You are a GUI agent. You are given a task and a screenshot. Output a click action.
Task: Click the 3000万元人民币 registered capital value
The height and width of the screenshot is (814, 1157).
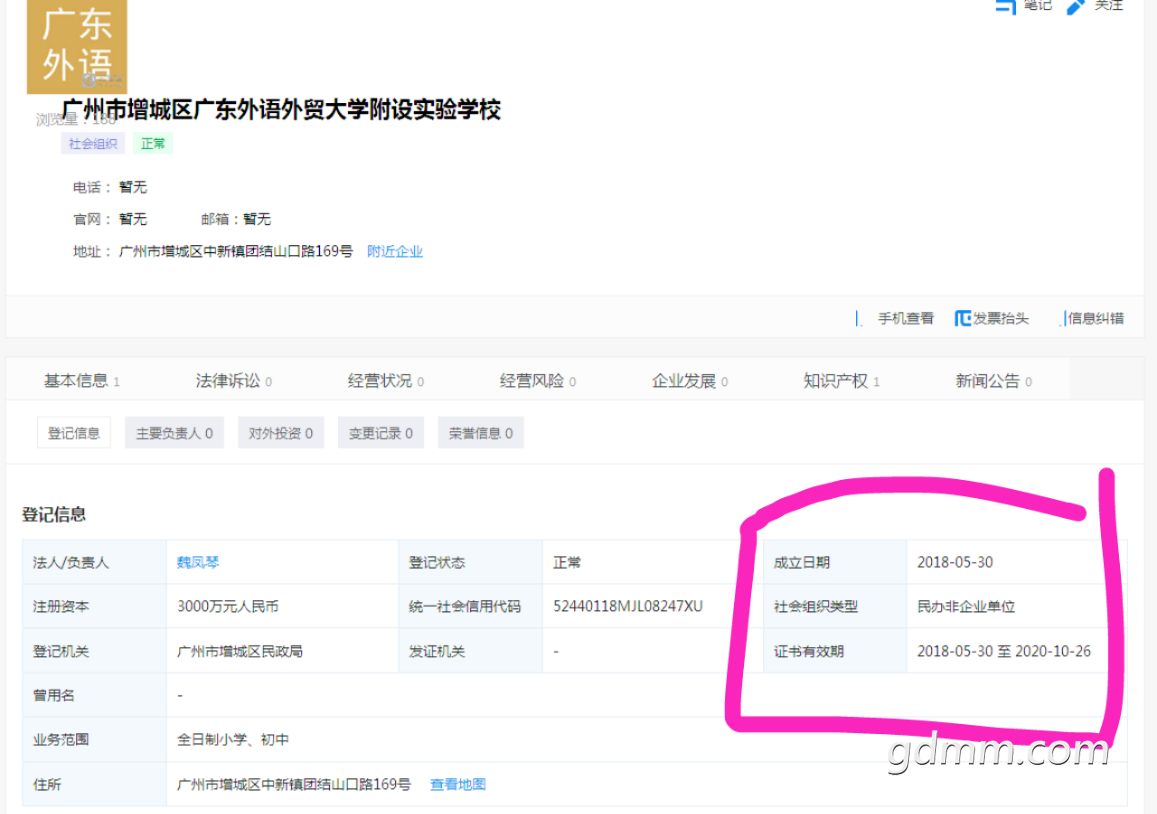click(228, 607)
